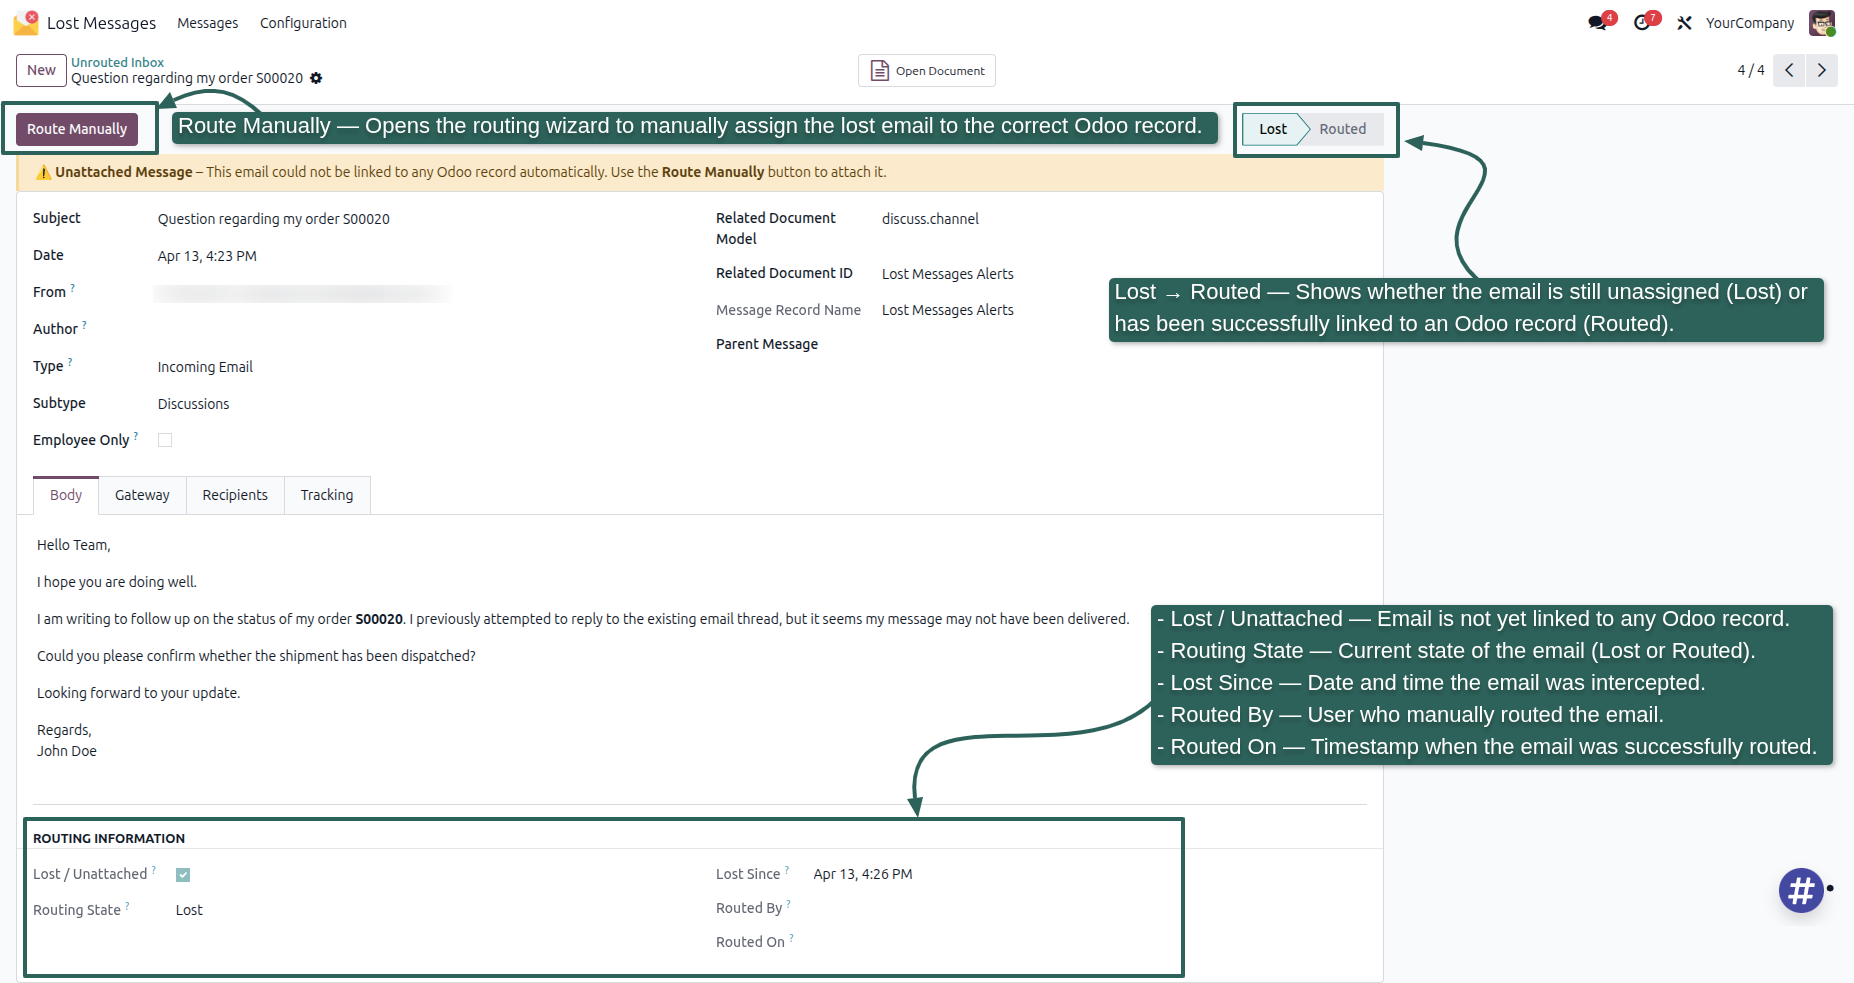Go back to Unrouted Inbox breadcrumb

point(117,62)
